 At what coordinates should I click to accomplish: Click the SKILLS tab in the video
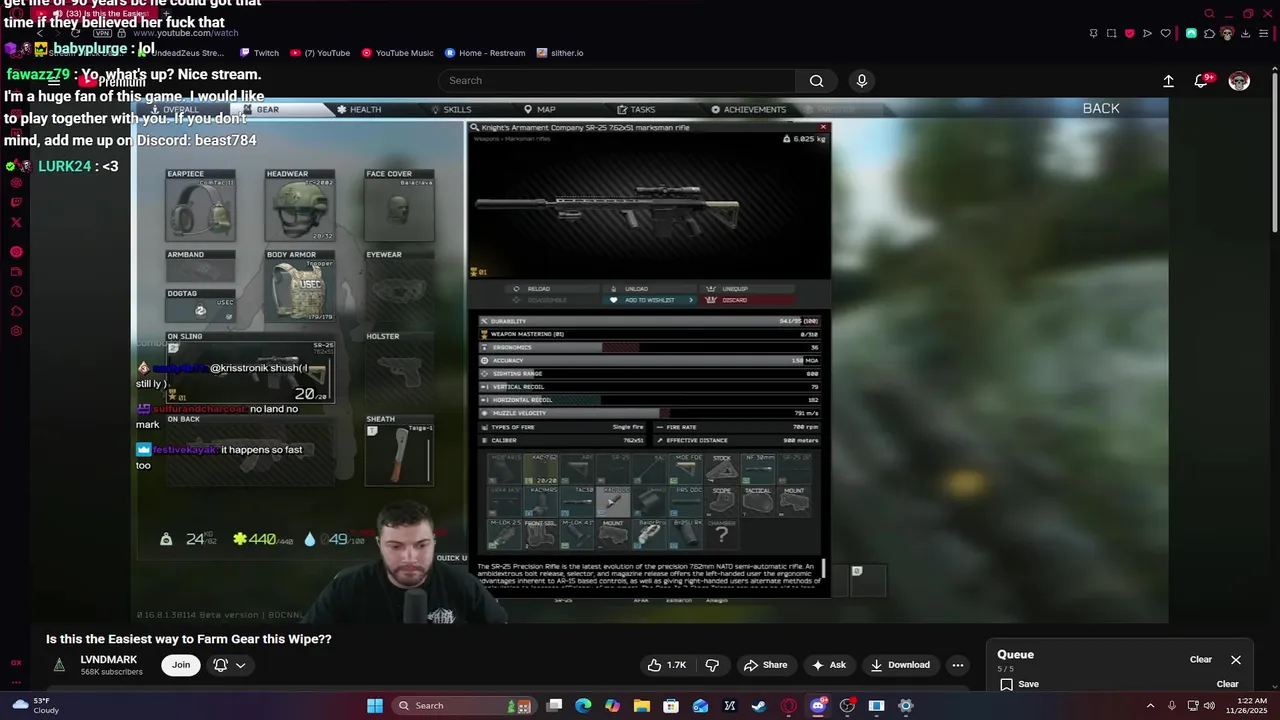click(x=451, y=109)
